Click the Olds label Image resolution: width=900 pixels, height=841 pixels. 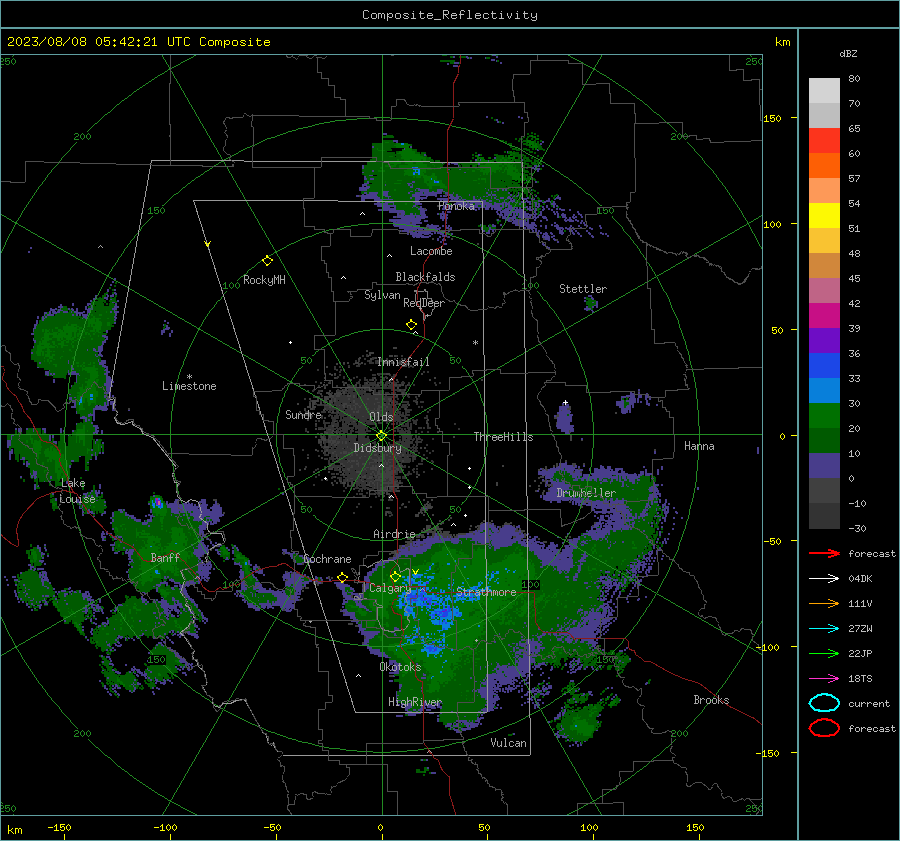point(381,417)
